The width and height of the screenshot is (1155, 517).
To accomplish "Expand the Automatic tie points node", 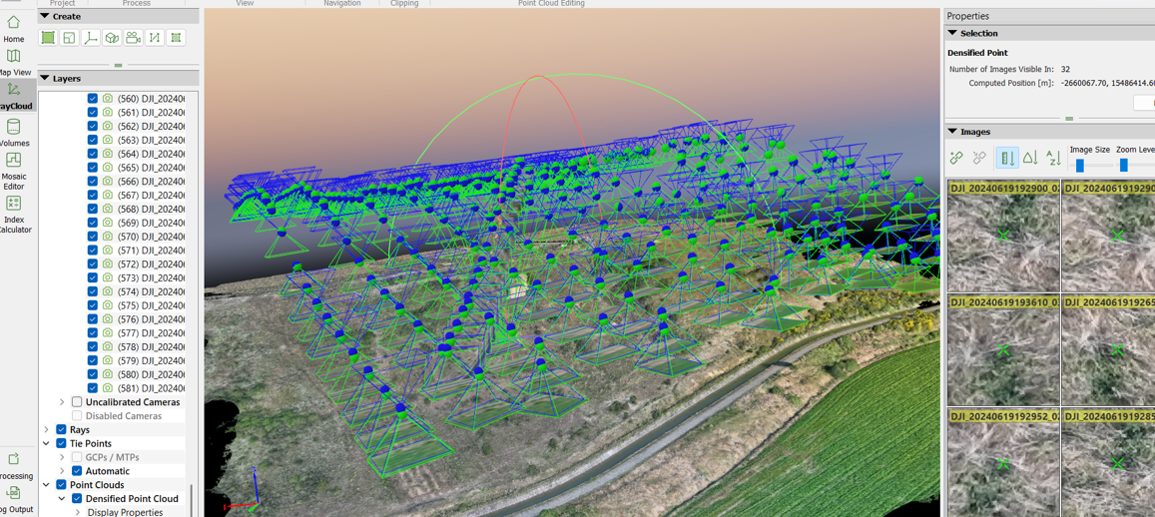I will [x=61, y=471].
